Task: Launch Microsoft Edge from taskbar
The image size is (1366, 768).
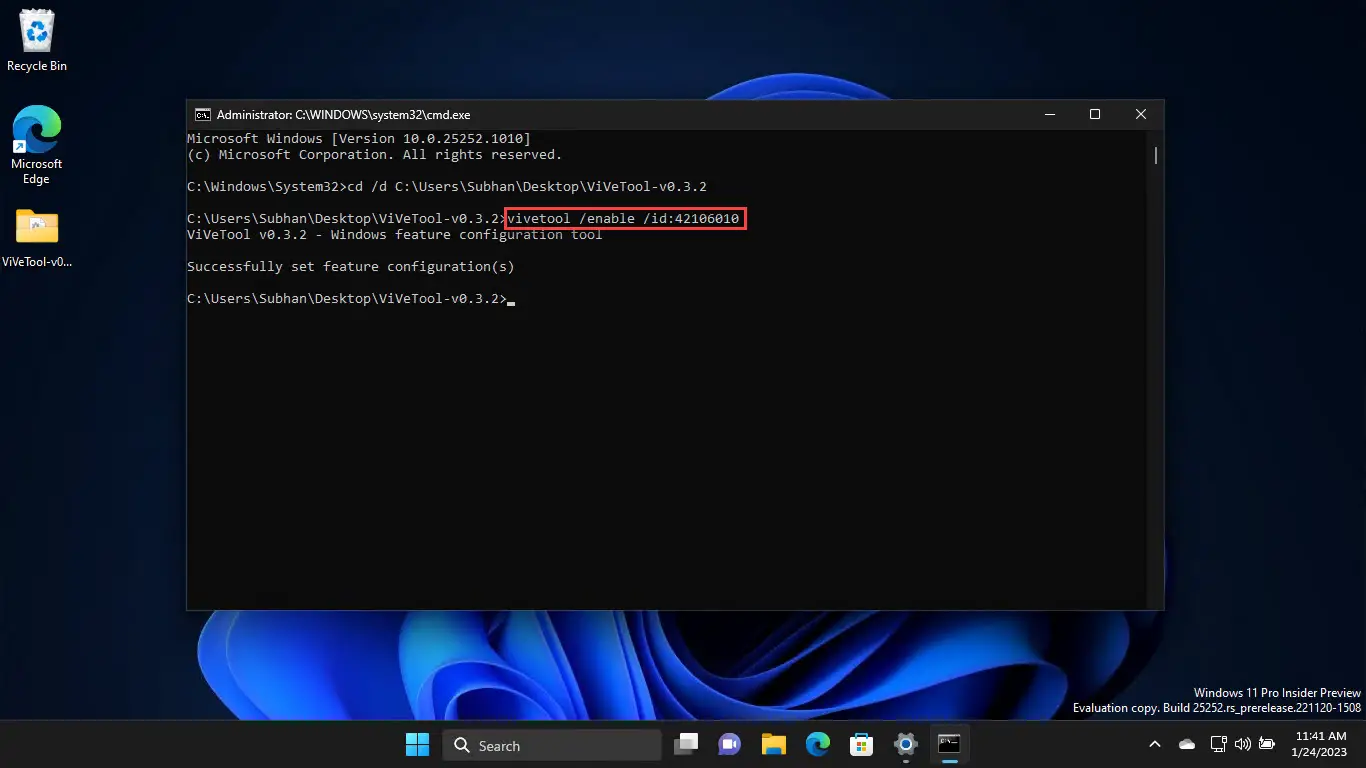Action: pyautogui.click(x=817, y=745)
